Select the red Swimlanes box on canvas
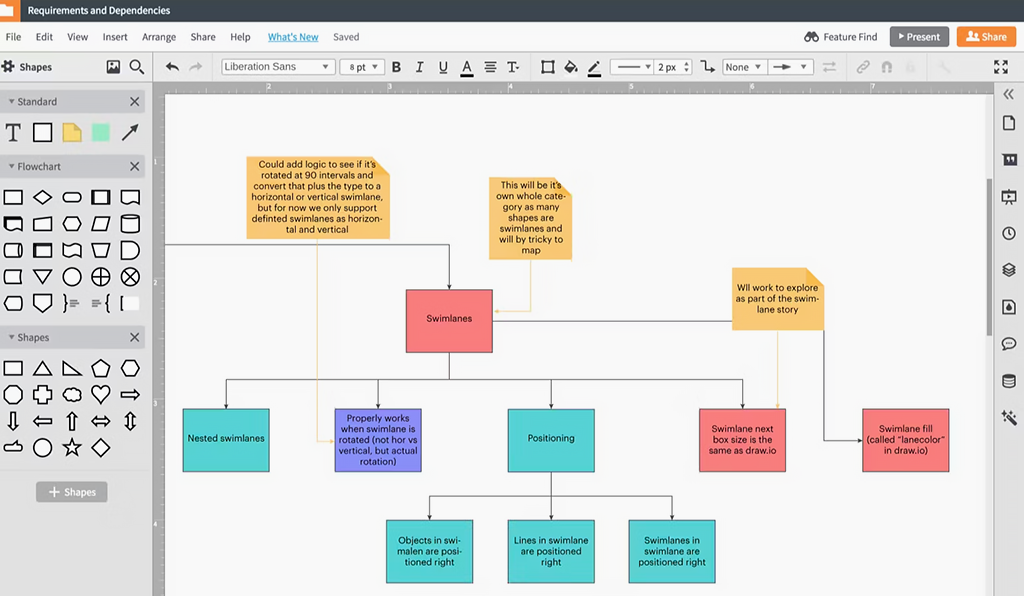This screenshot has width=1024, height=596. coord(449,320)
